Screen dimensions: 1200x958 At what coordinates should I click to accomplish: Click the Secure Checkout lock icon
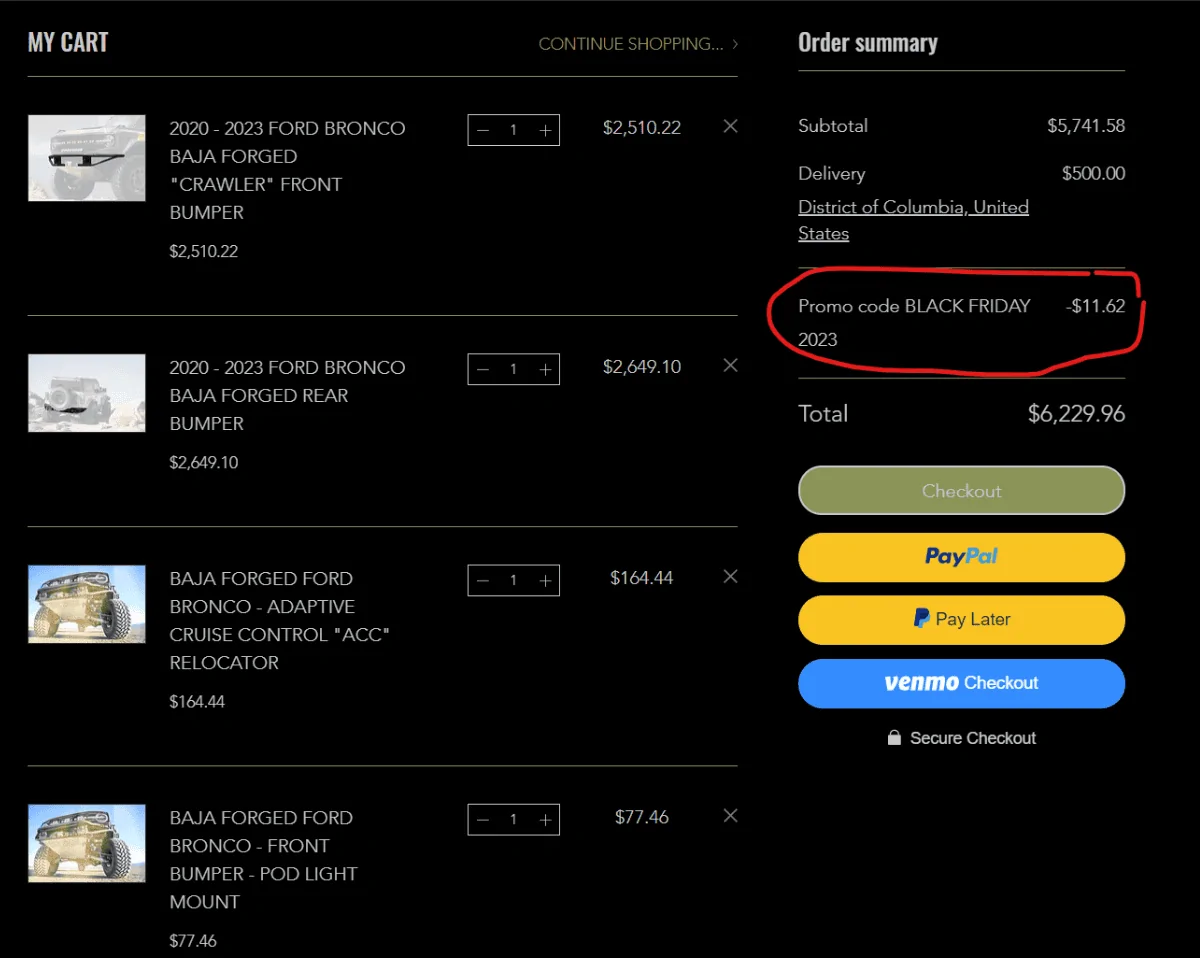tap(894, 737)
